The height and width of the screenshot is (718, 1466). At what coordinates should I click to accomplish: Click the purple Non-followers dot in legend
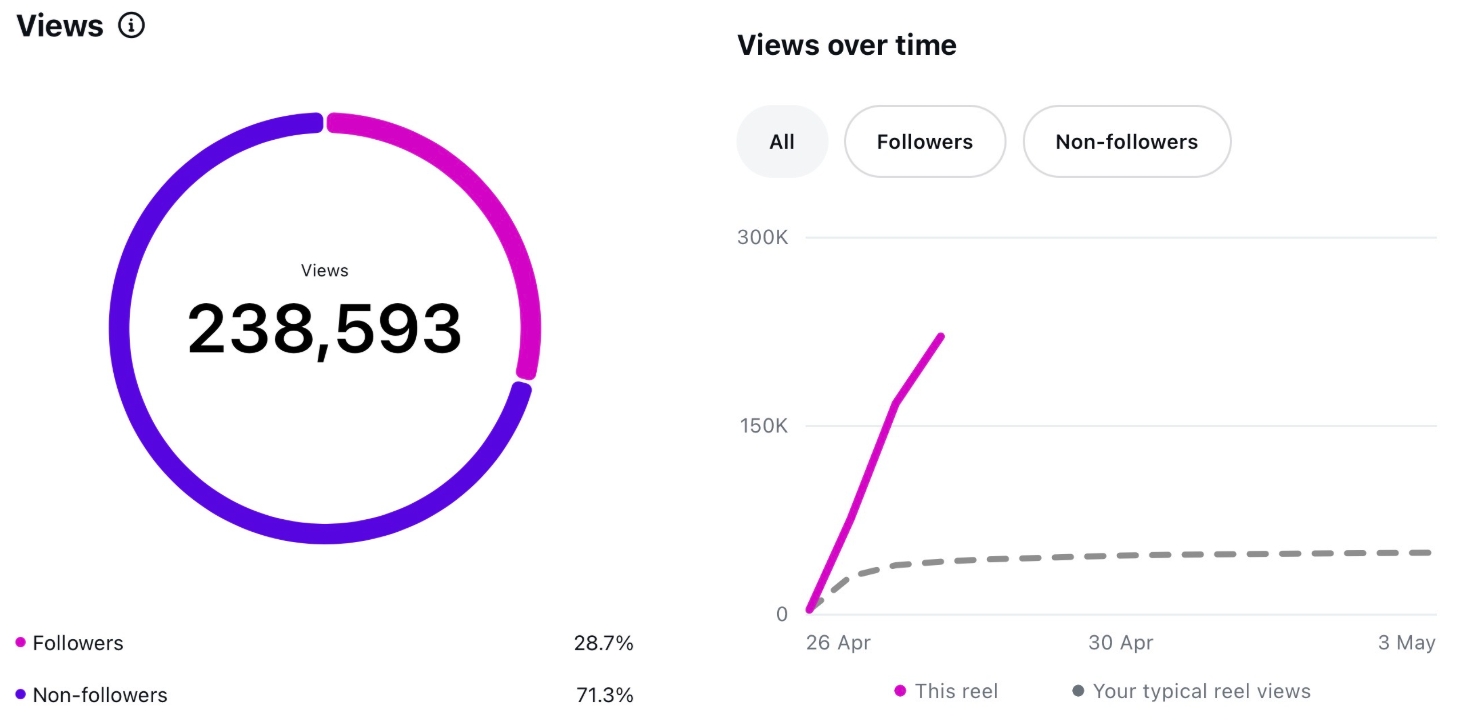20,694
